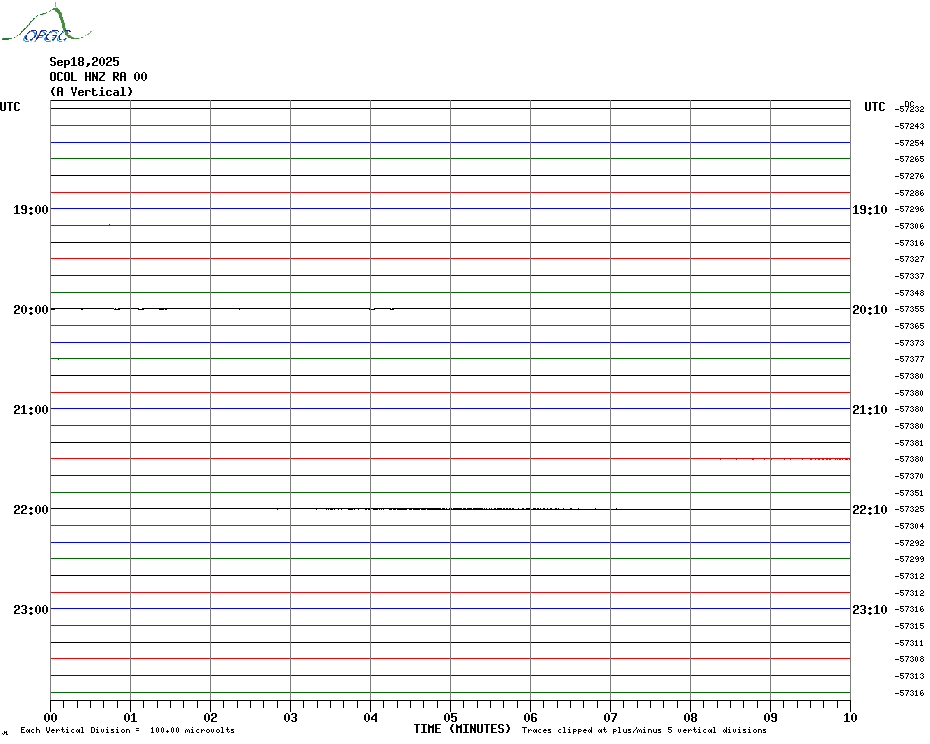Click the 22:10 time label
This screenshot has width=930, height=744.
click(x=870, y=510)
